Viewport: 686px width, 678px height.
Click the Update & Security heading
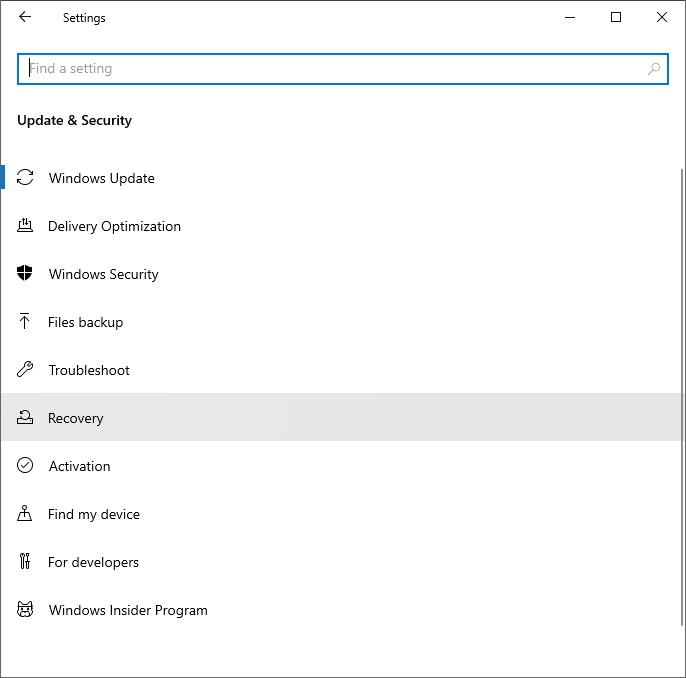[74, 120]
